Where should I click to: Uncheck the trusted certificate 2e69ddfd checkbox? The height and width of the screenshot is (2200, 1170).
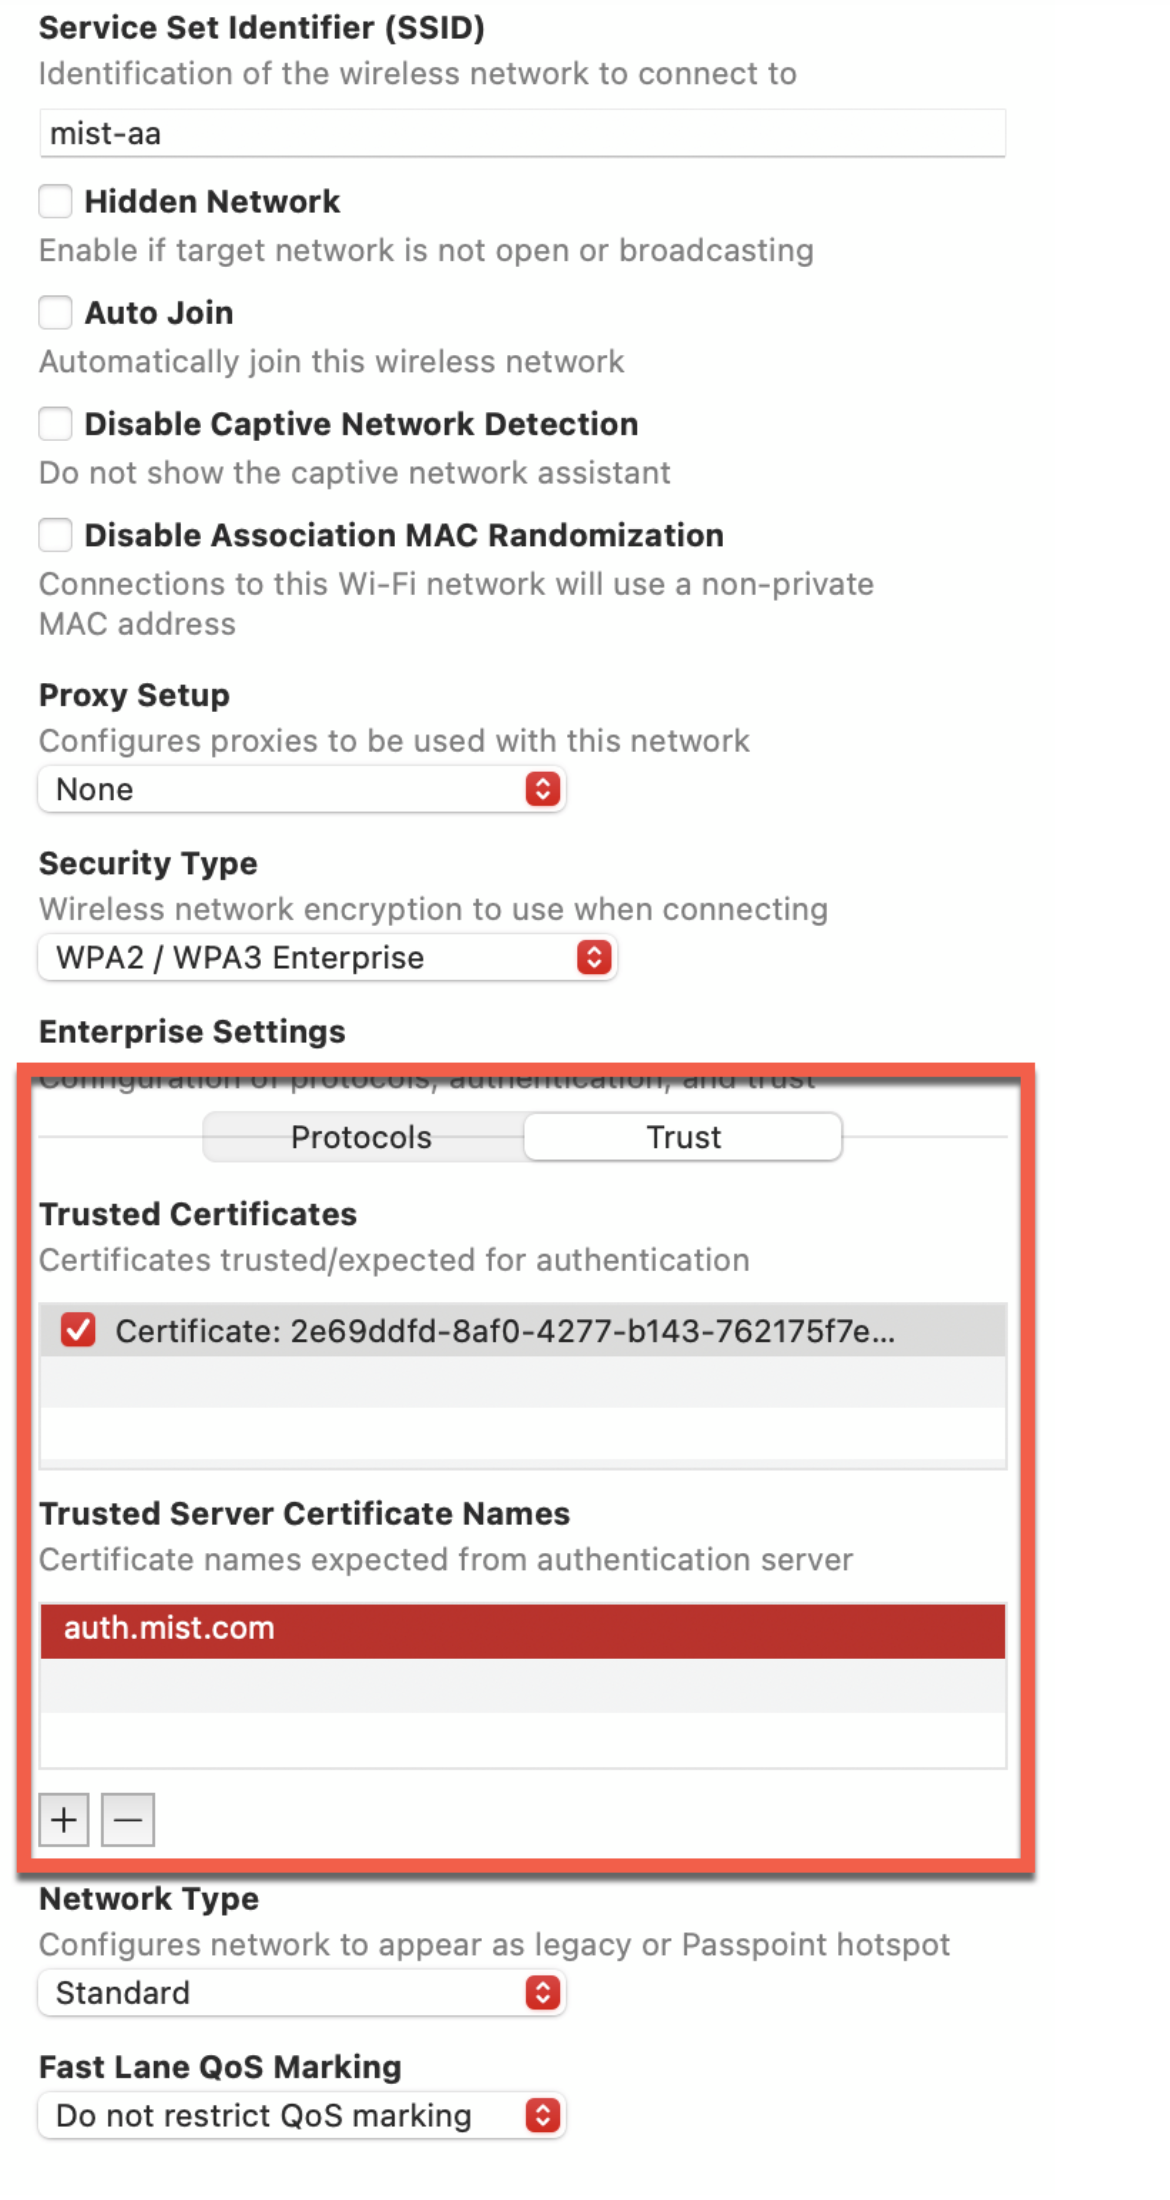[78, 1330]
